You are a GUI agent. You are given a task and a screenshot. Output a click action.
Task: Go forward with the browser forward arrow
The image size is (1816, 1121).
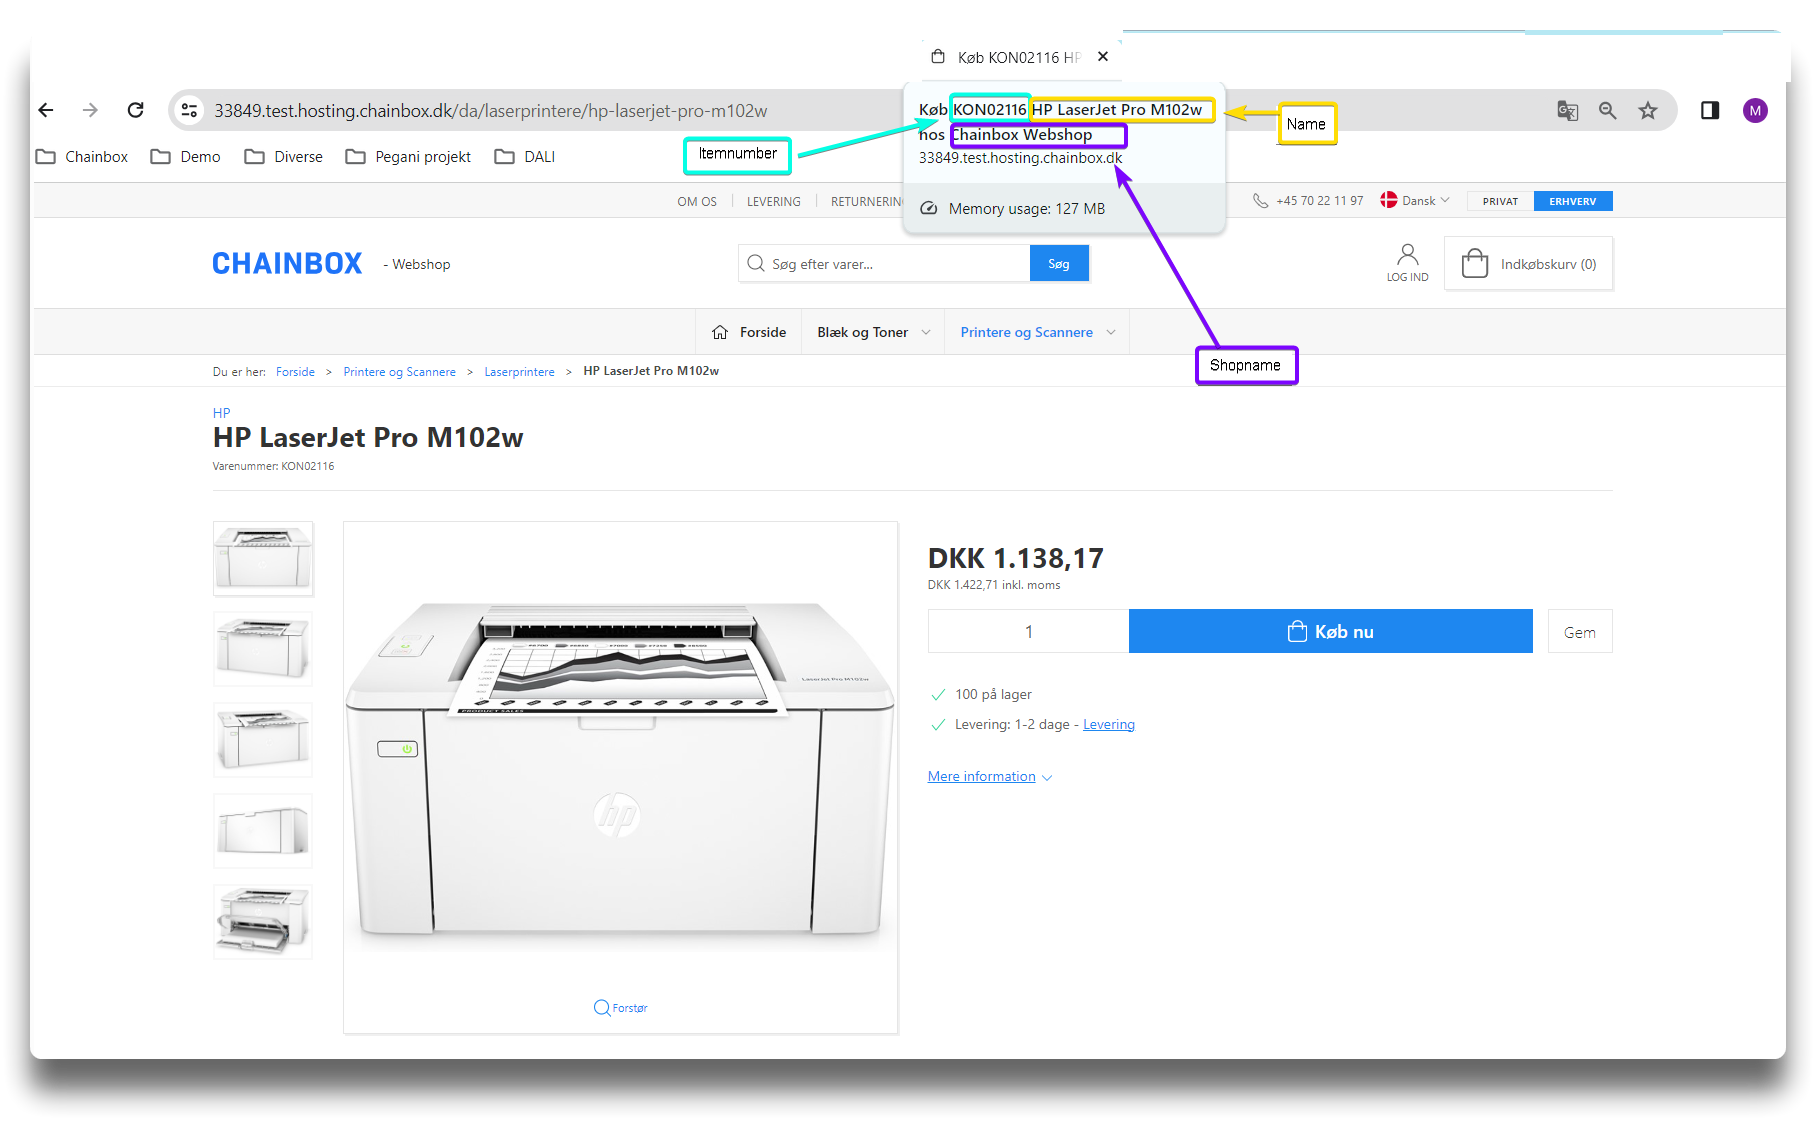pos(90,110)
